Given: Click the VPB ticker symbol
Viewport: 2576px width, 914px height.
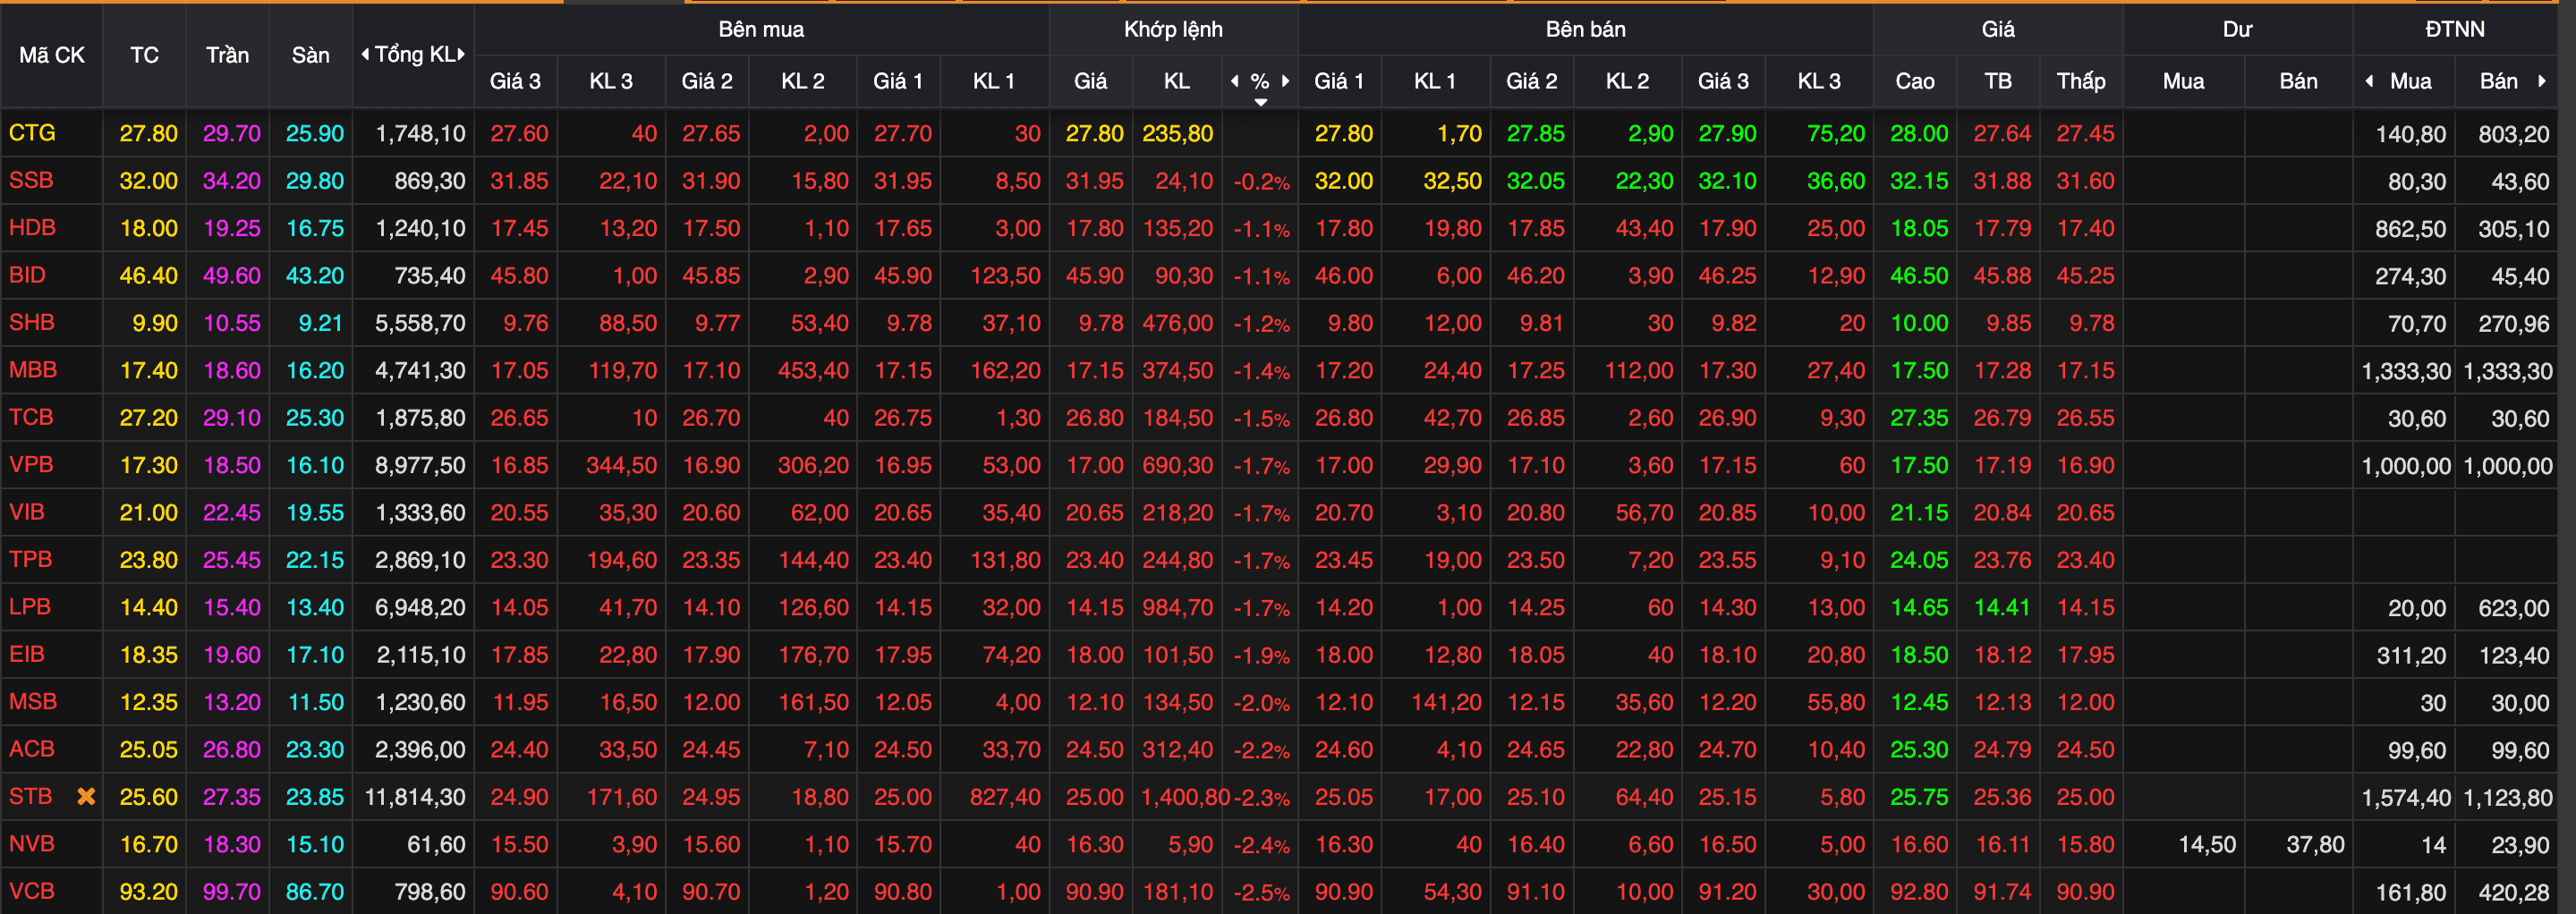Looking at the screenshot, I should pos(31,464).
